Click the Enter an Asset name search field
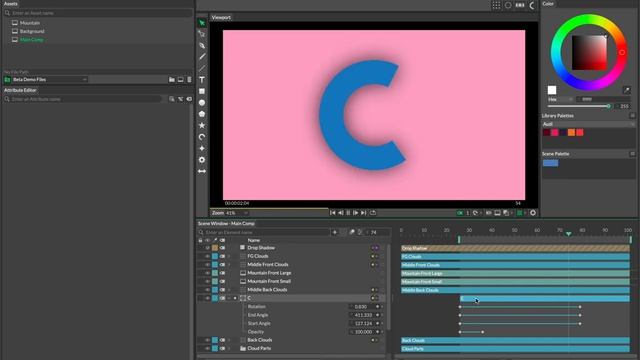 coord(98,13)
